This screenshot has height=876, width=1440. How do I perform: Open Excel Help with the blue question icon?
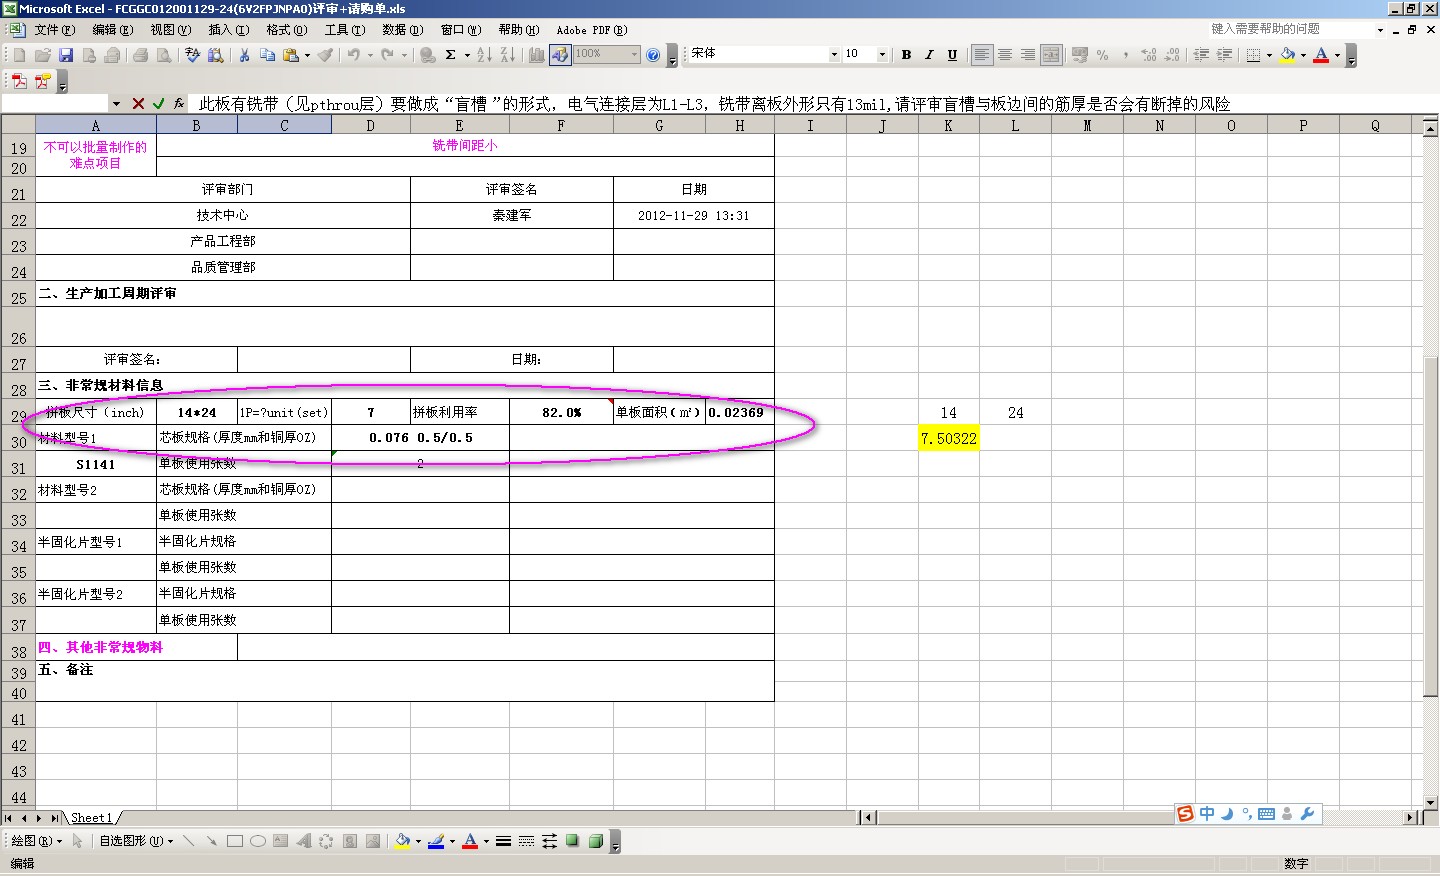click(x=653, y=55)
